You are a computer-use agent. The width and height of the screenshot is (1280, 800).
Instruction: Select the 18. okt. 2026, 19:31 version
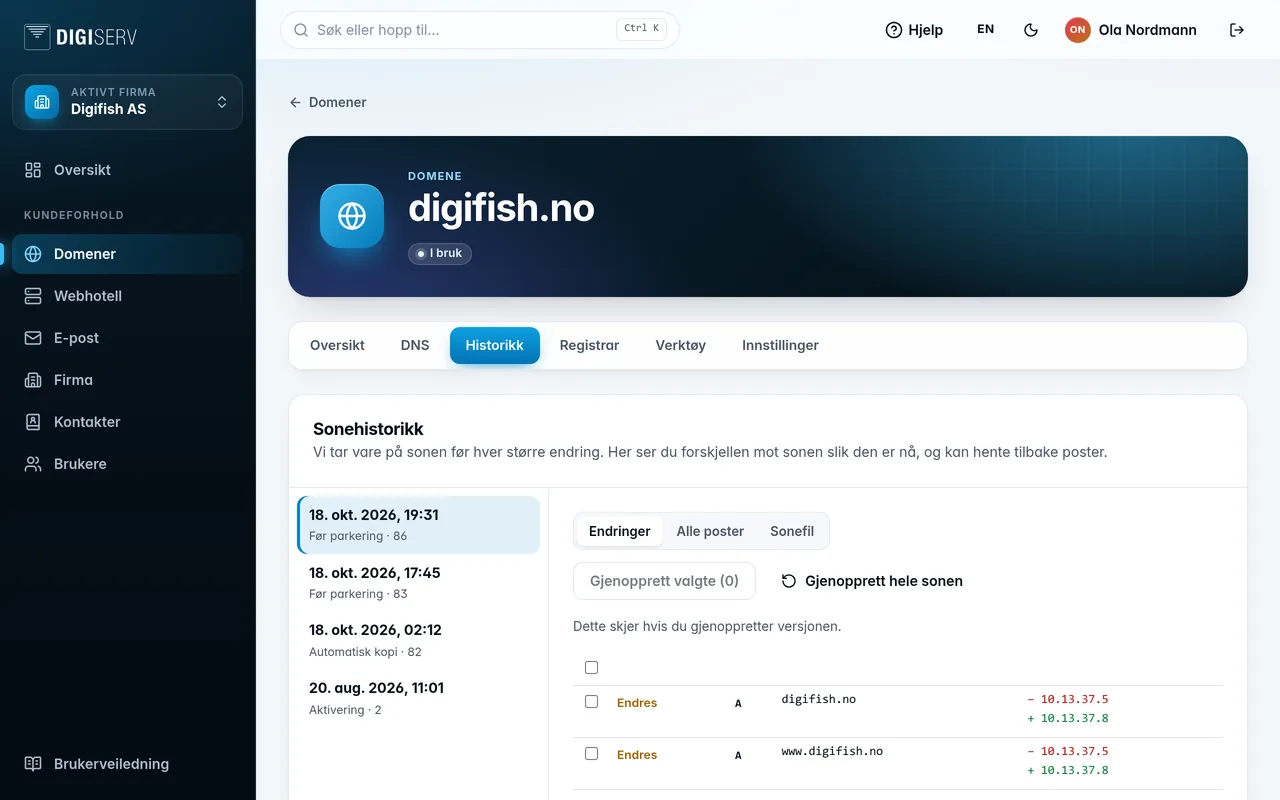point(419,525)
